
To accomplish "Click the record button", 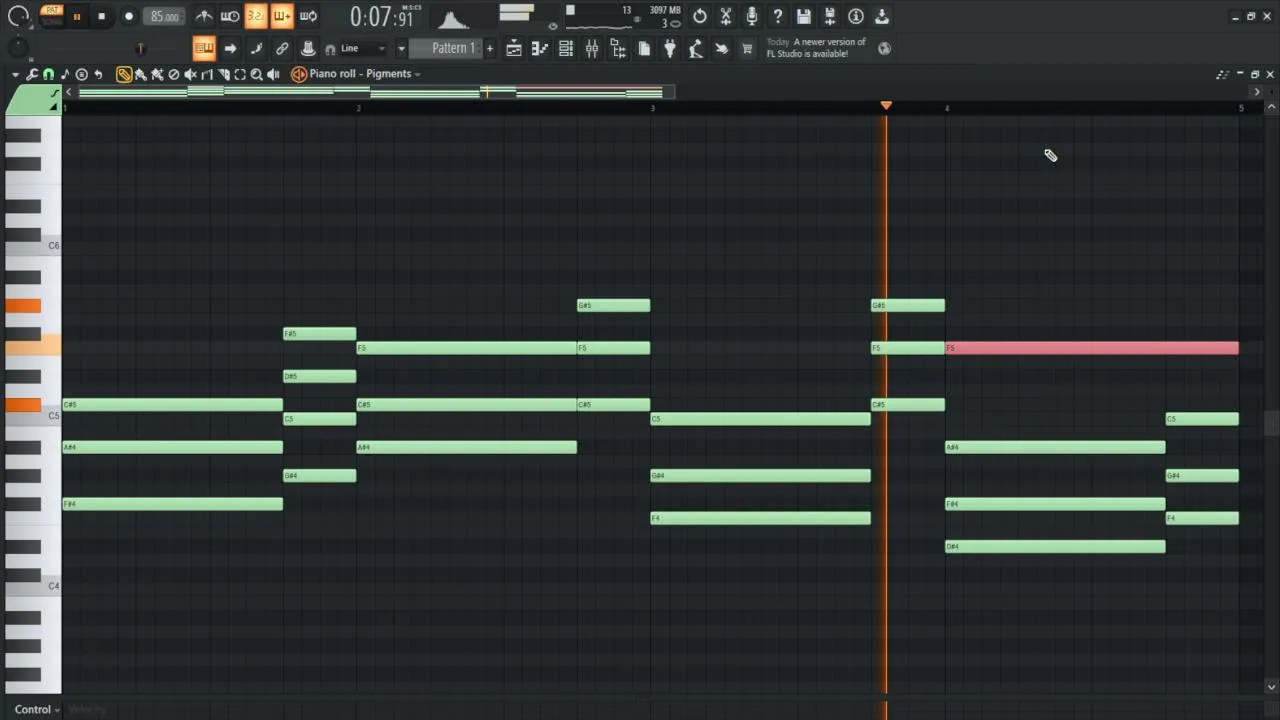I will tap(128, 16).
